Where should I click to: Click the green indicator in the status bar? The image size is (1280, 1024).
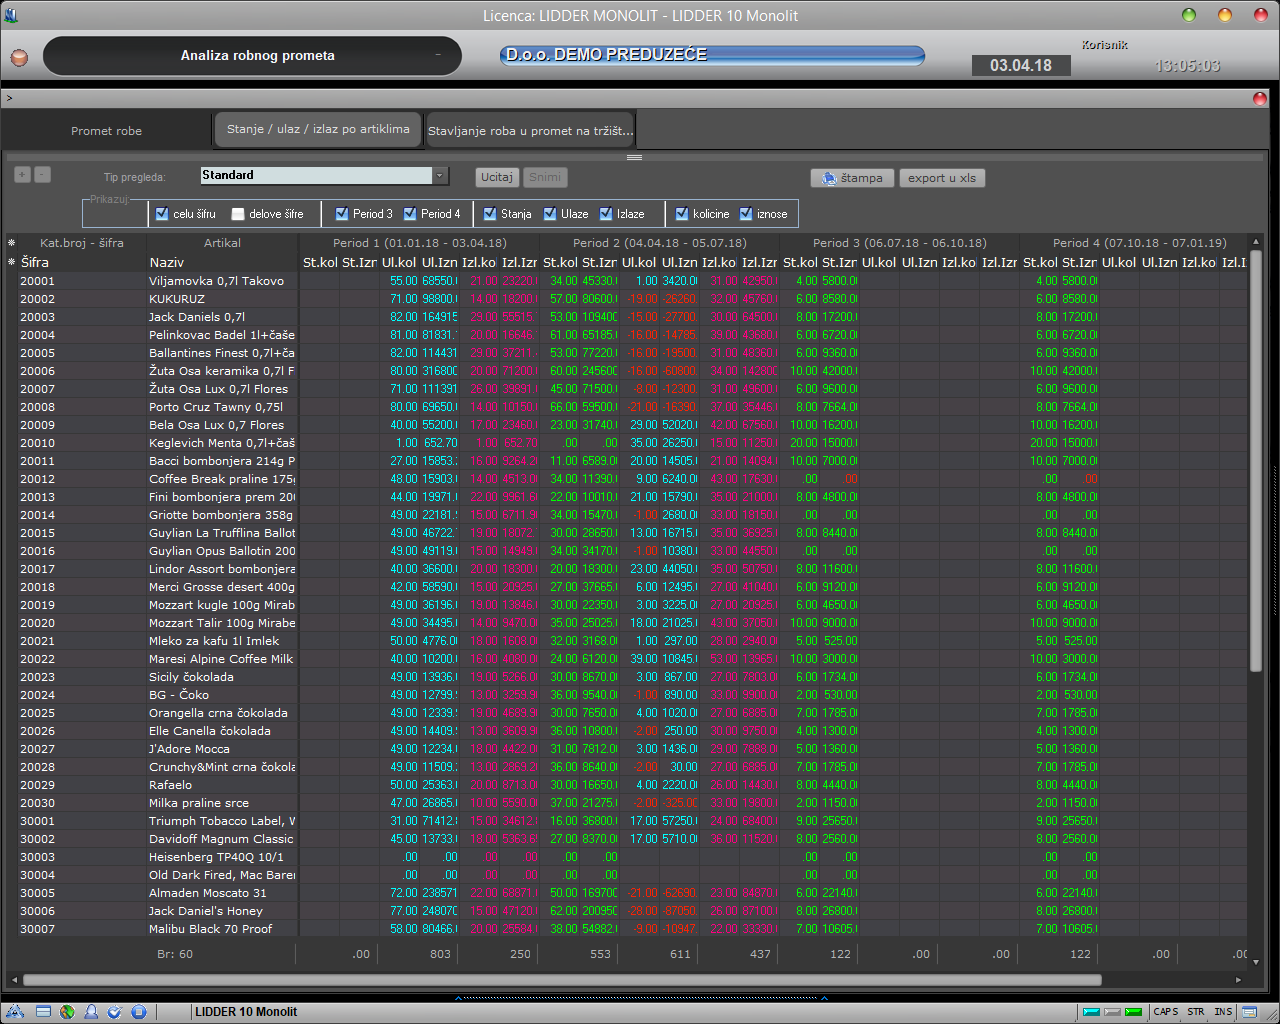(1133, 1012)
